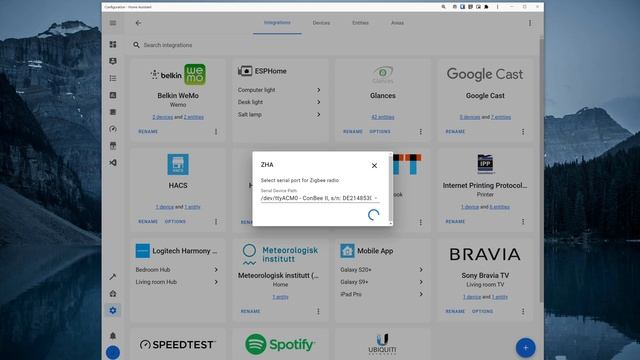Click the ZHA dialog vertical scrollbar

tap(391, 189)
